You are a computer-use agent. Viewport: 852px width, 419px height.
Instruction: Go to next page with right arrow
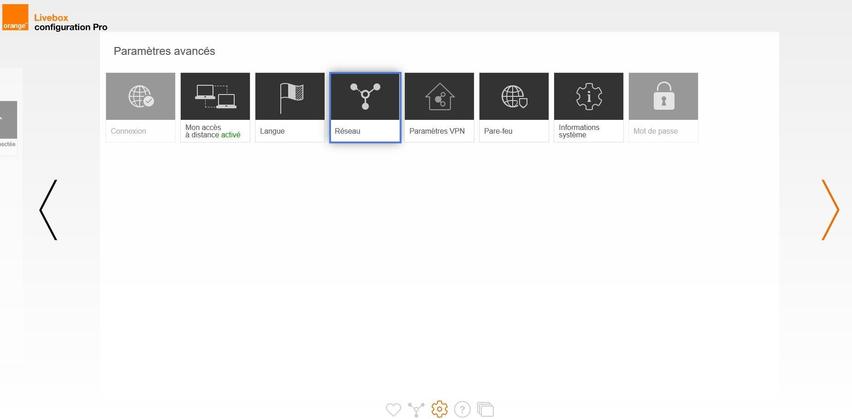830,210
